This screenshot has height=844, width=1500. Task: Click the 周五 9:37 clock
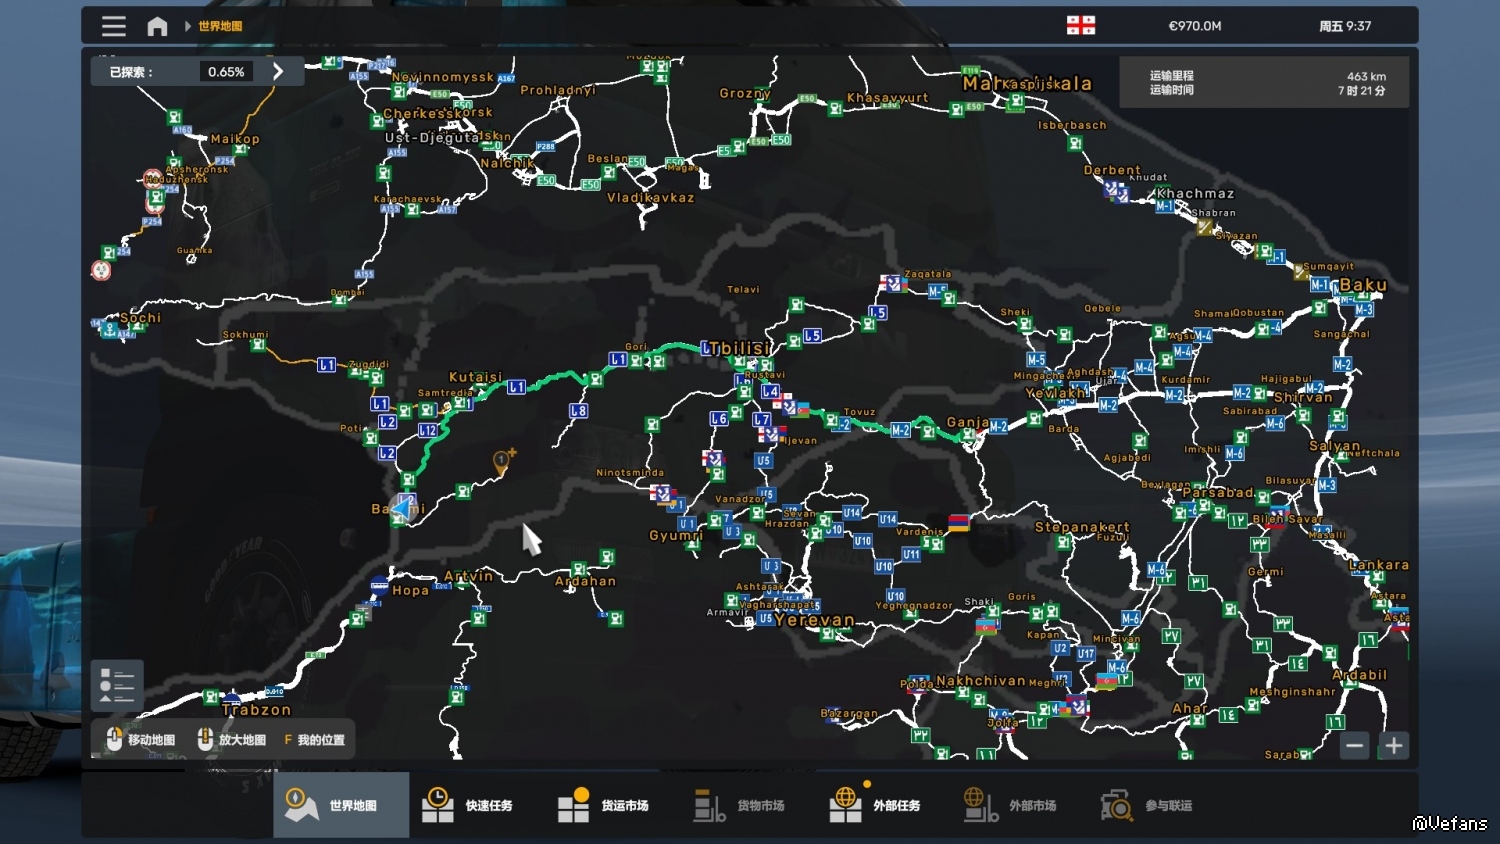(x=1345, y=26)
